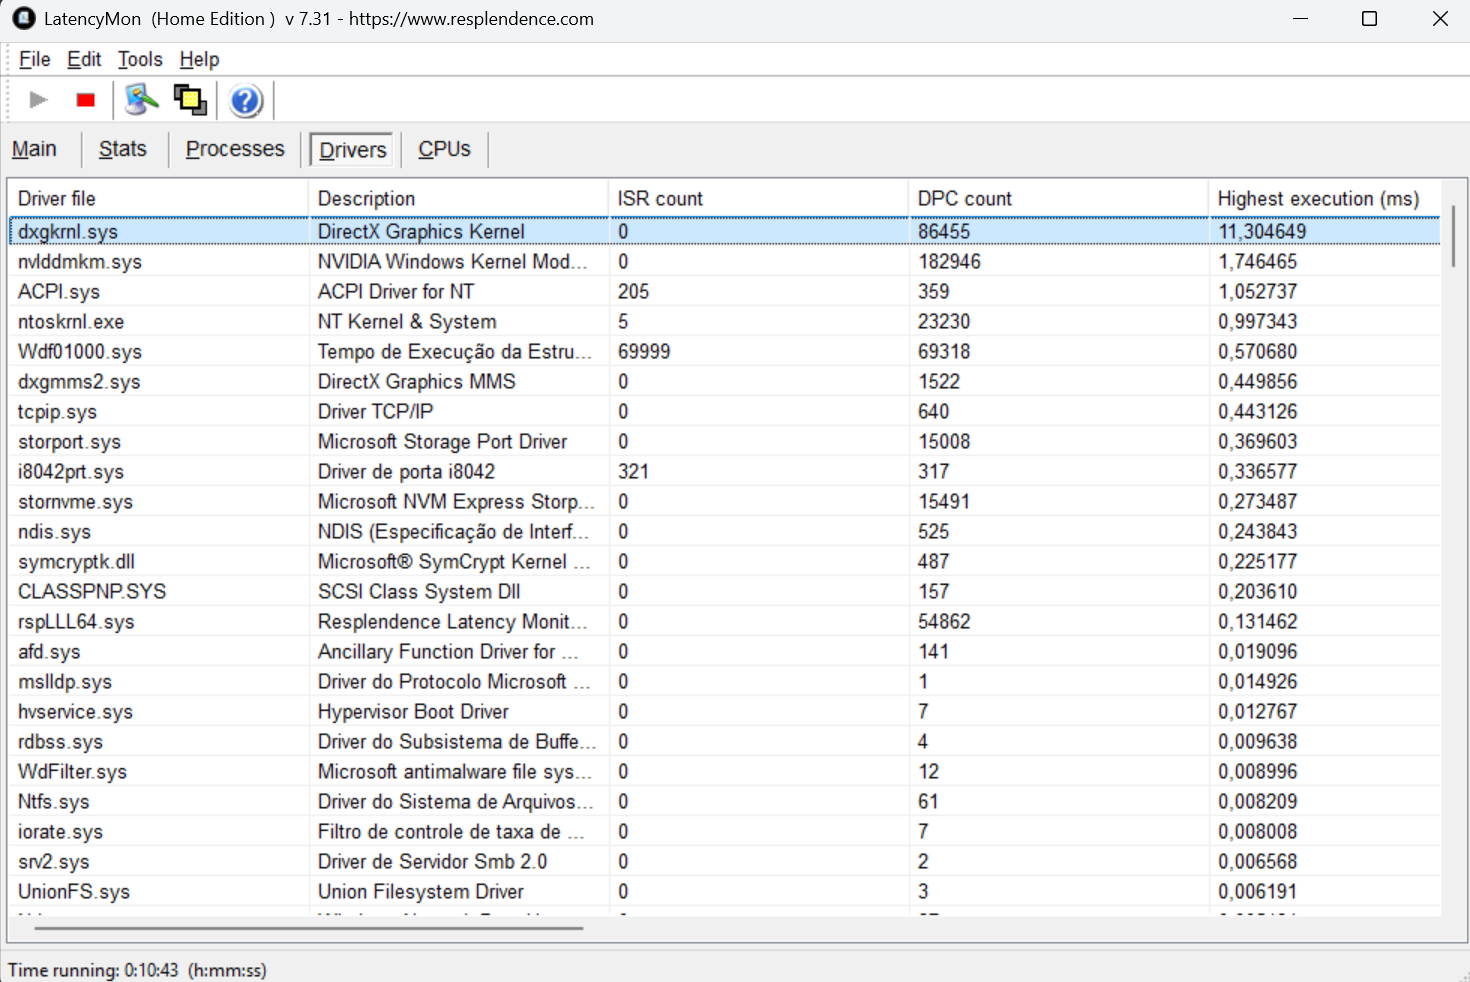Switch to the Processes tab

point(235,149)
